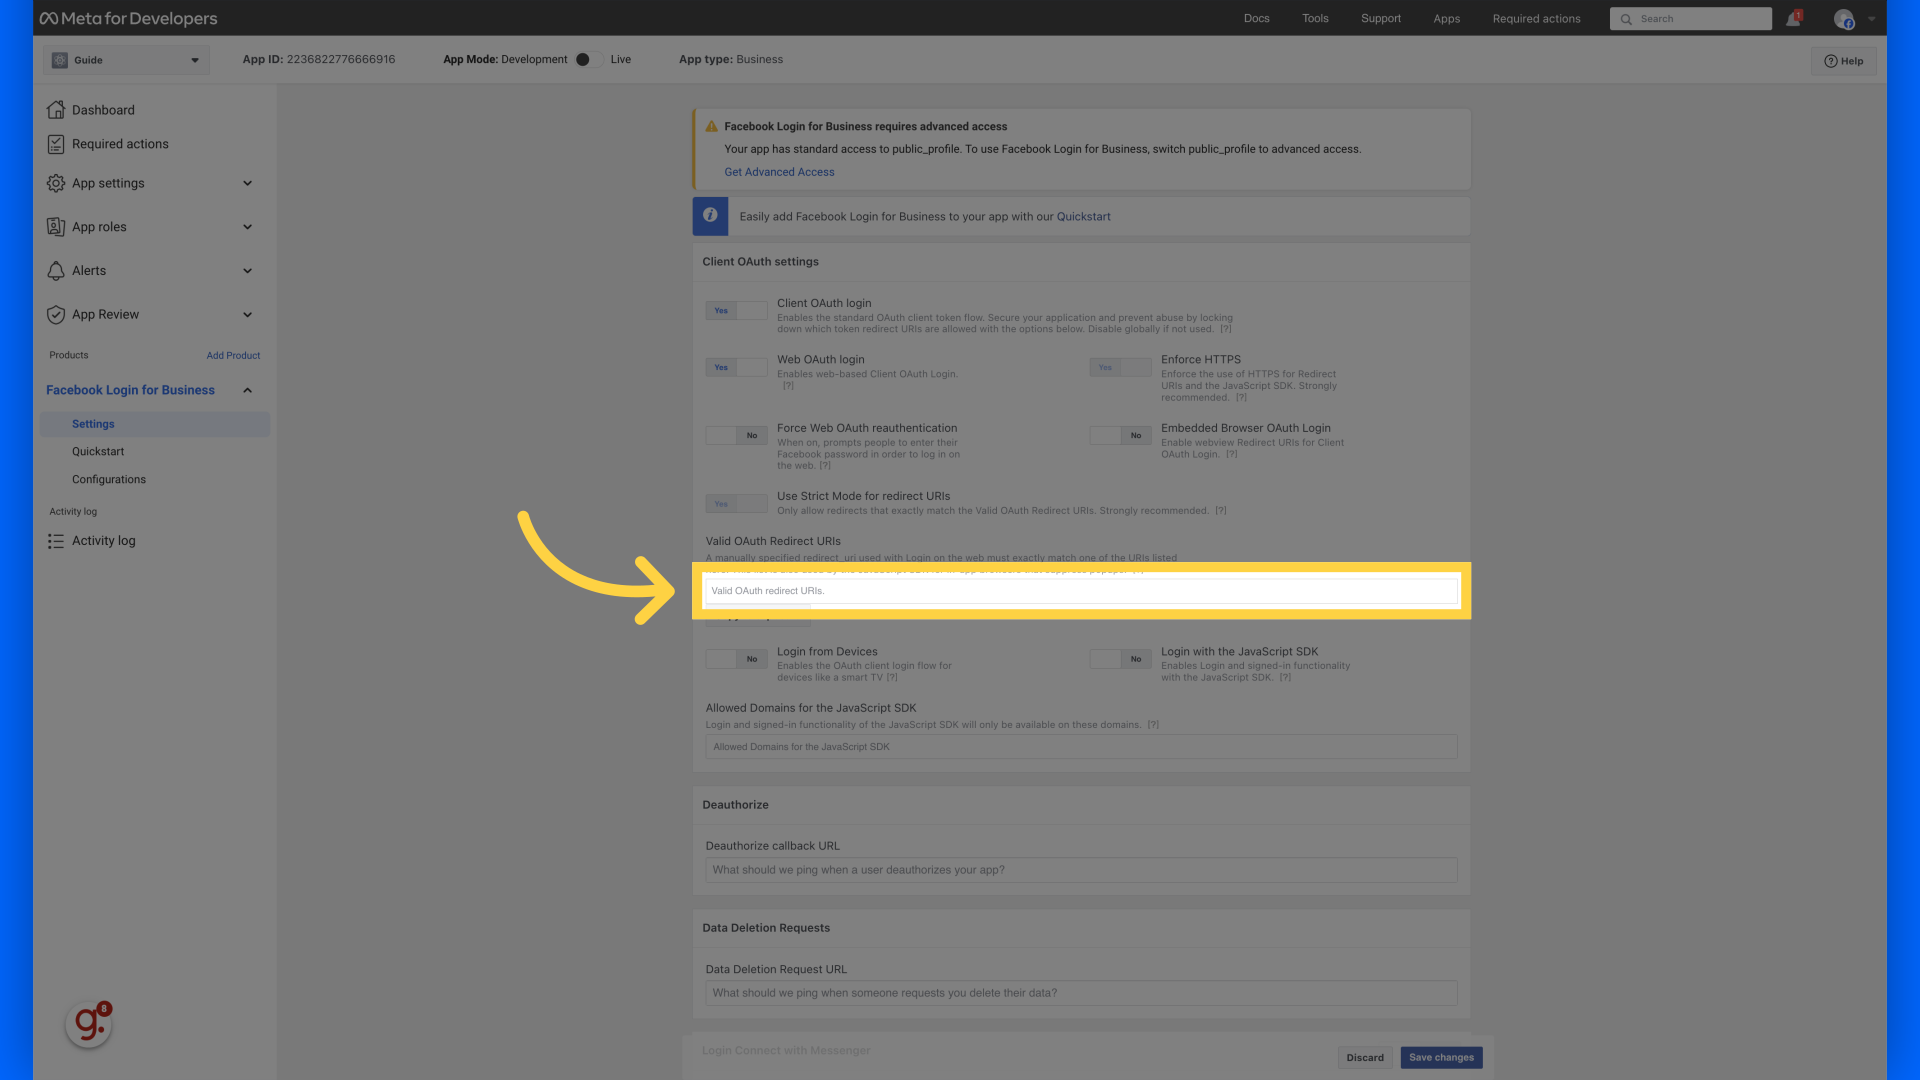Click the Data Deletion Request URL field
Screen dimensions: 1920x1080
(1081, 993)
